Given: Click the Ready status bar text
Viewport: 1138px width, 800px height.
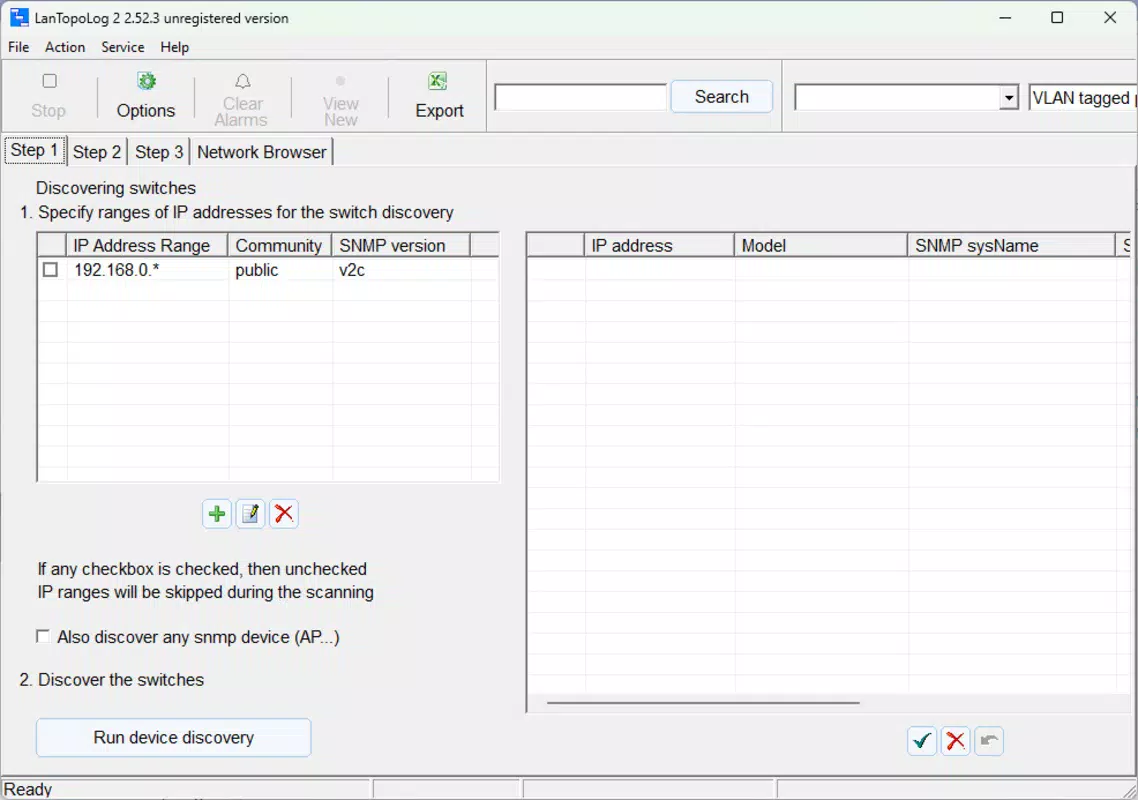Looking at the screenshot, I should [x=28, y=789].
